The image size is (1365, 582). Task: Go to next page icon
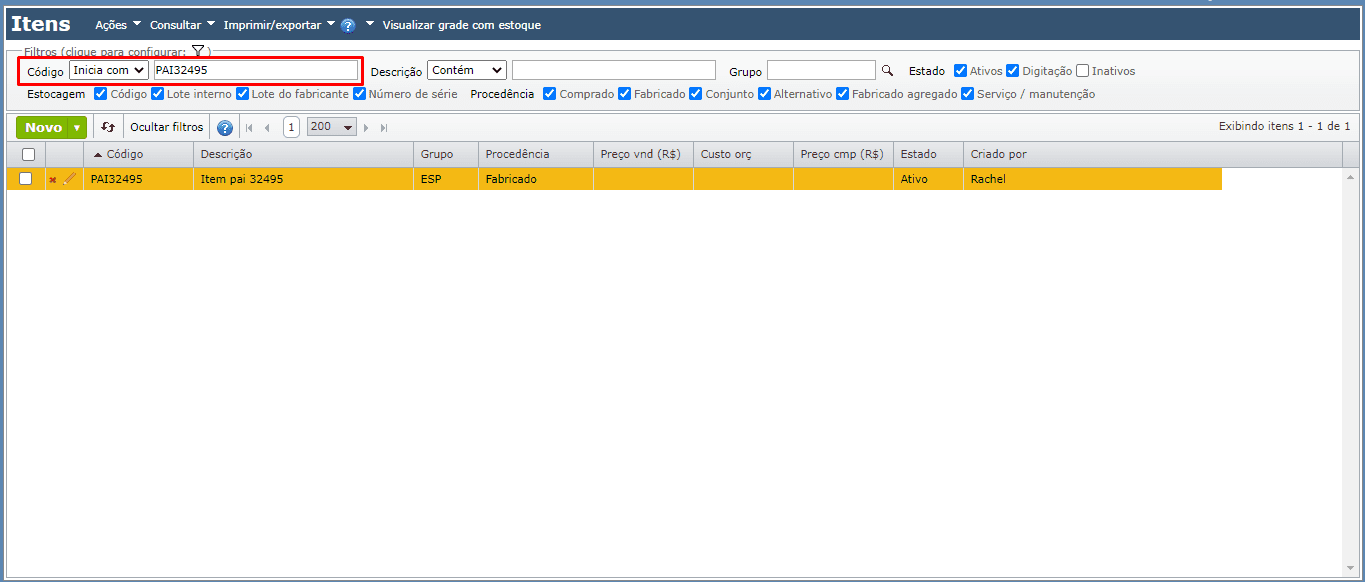click(x=366, y=128)
